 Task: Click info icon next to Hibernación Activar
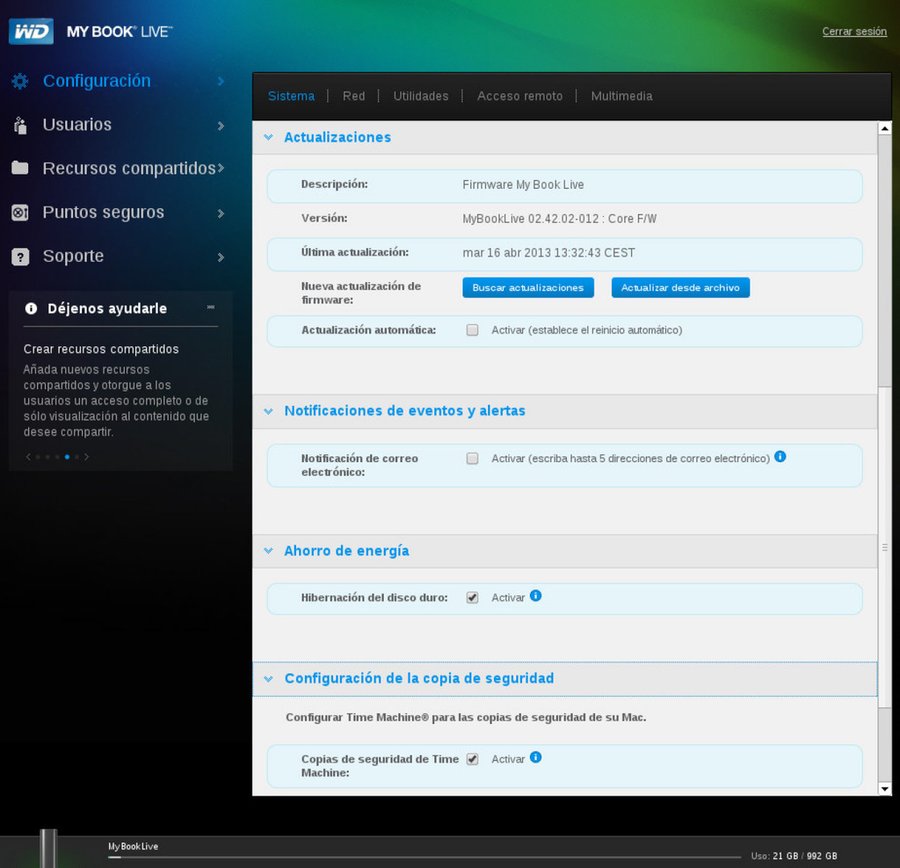pyautogui.click(x=536, y=596)
